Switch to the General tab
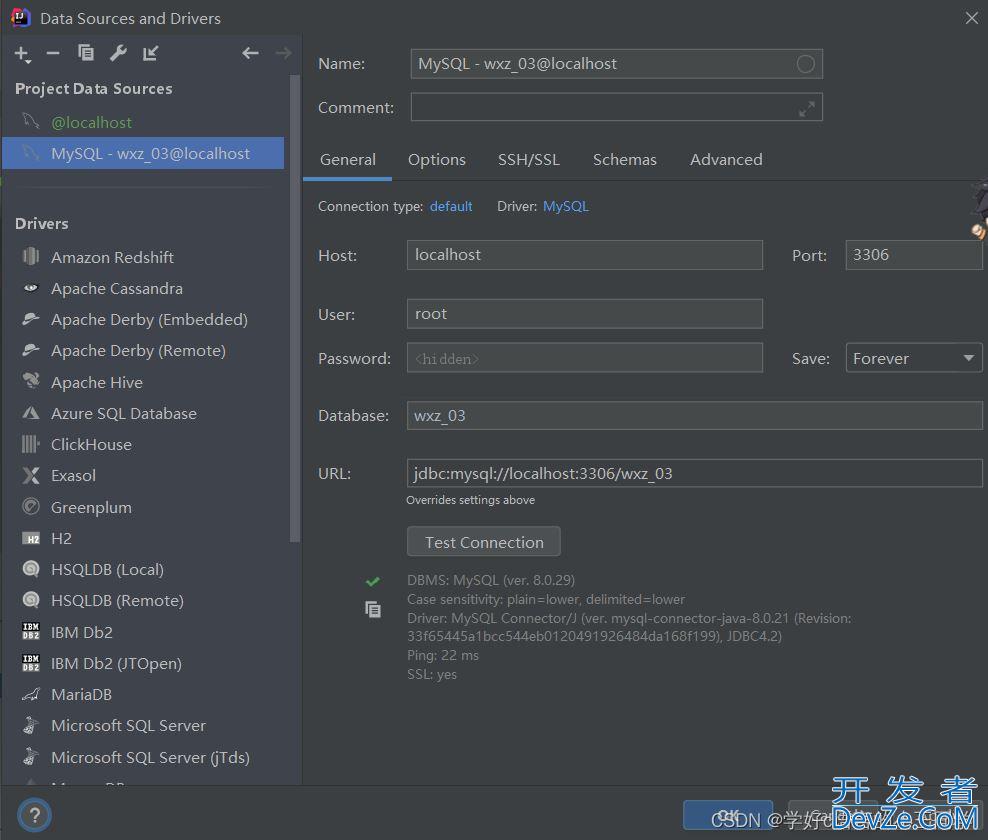 pos(348,160)
